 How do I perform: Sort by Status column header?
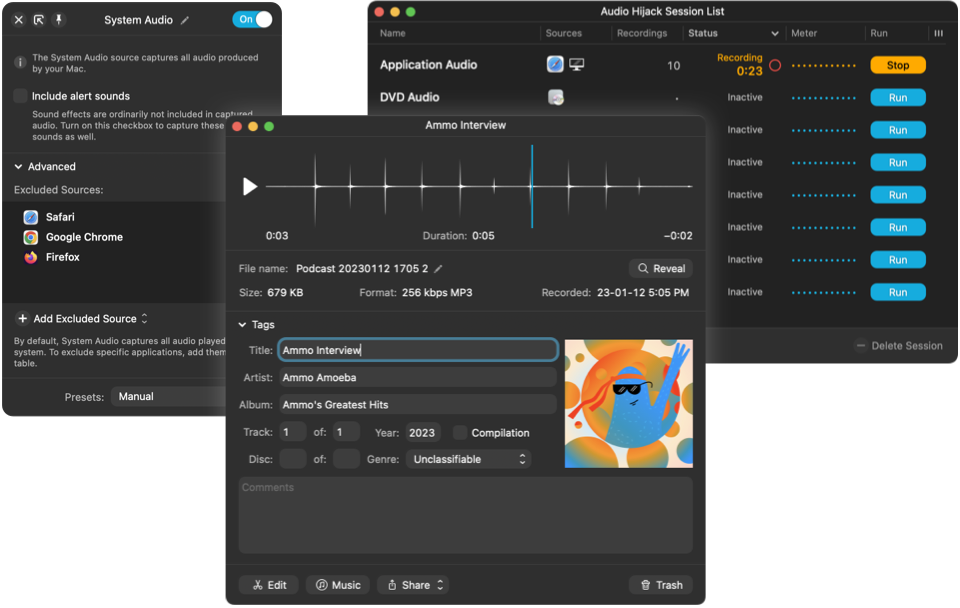coord(703,33)
